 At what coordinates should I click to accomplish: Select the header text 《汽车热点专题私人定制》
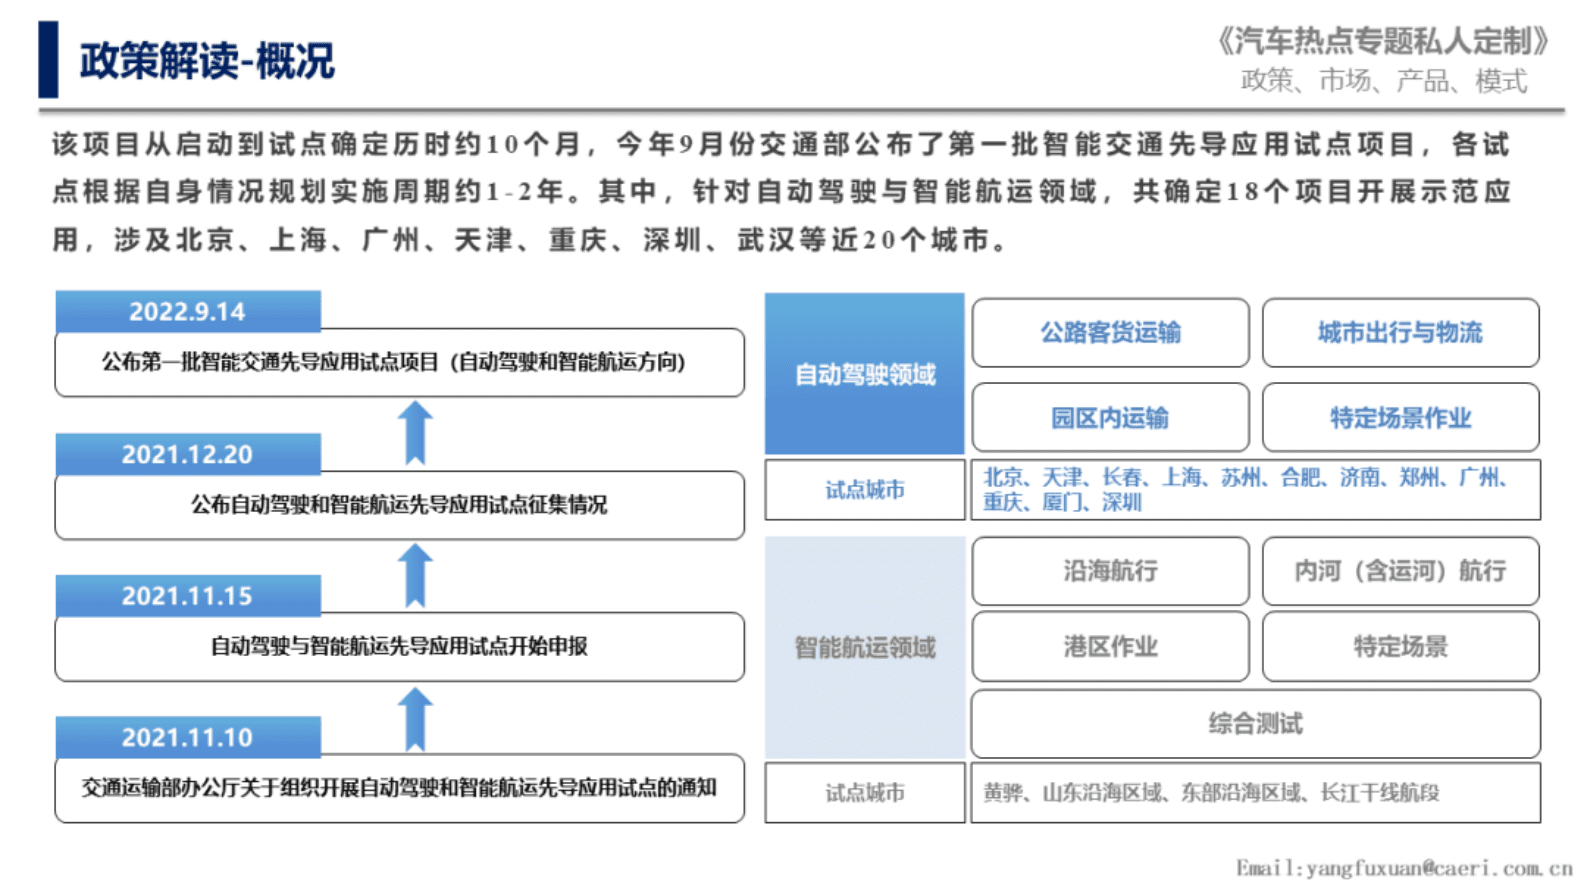1384,41
